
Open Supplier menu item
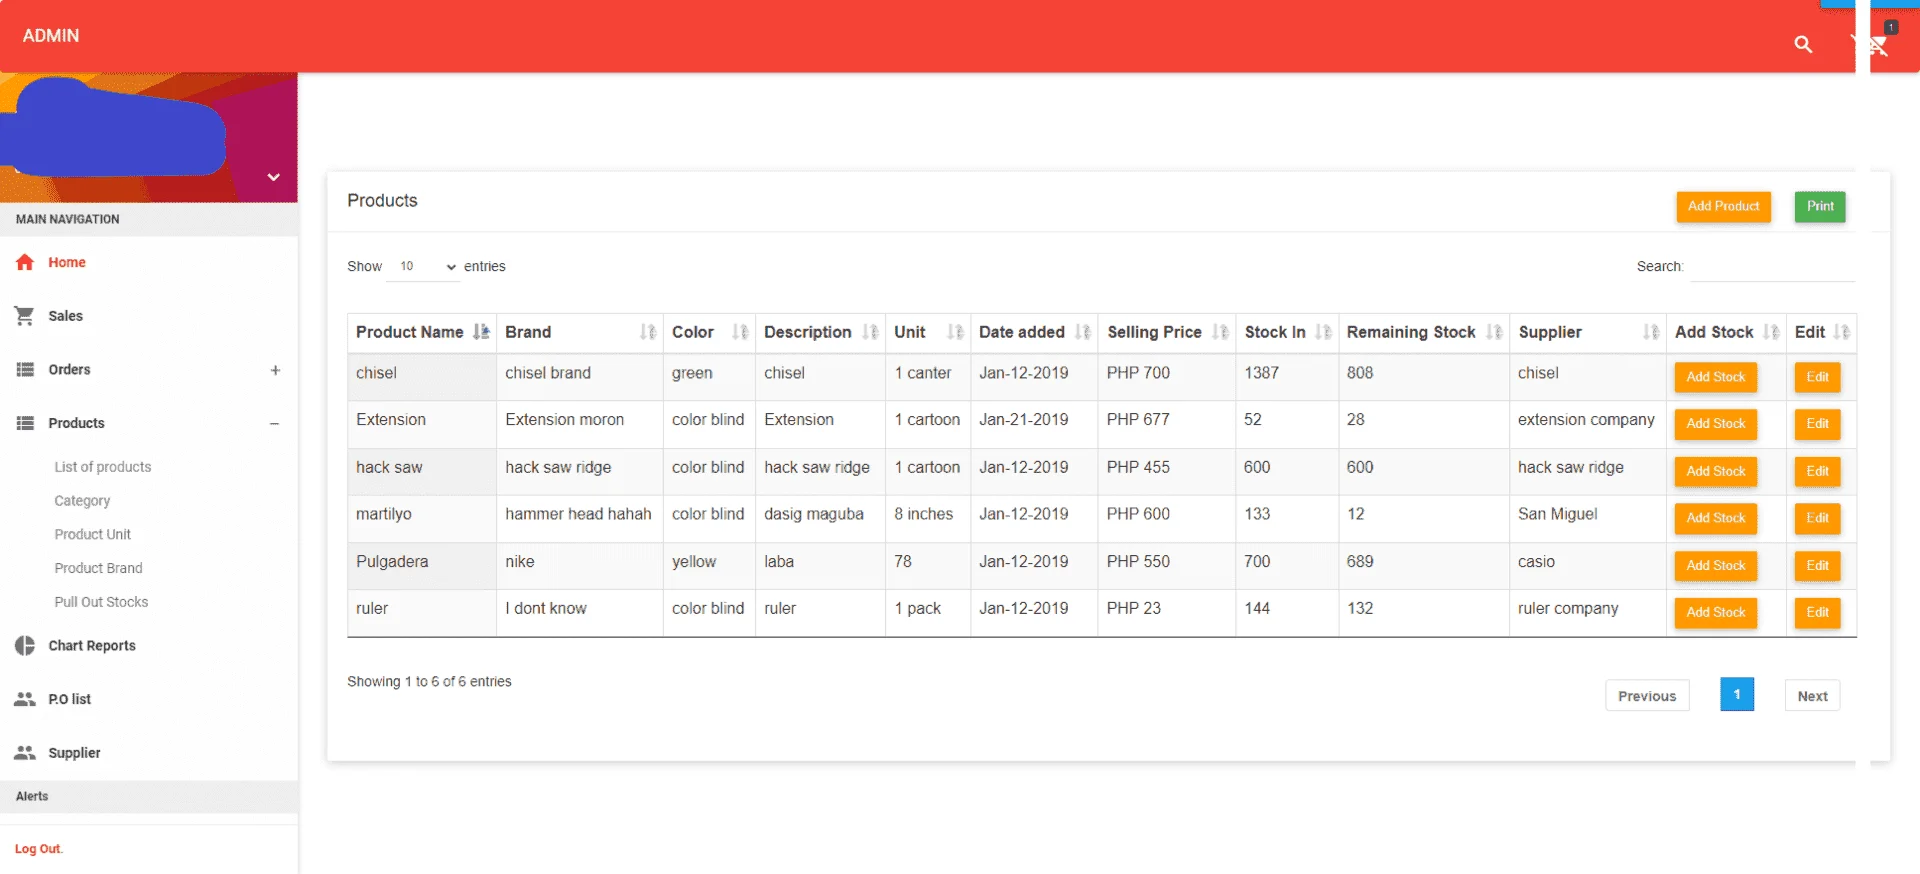pos(75,753)
